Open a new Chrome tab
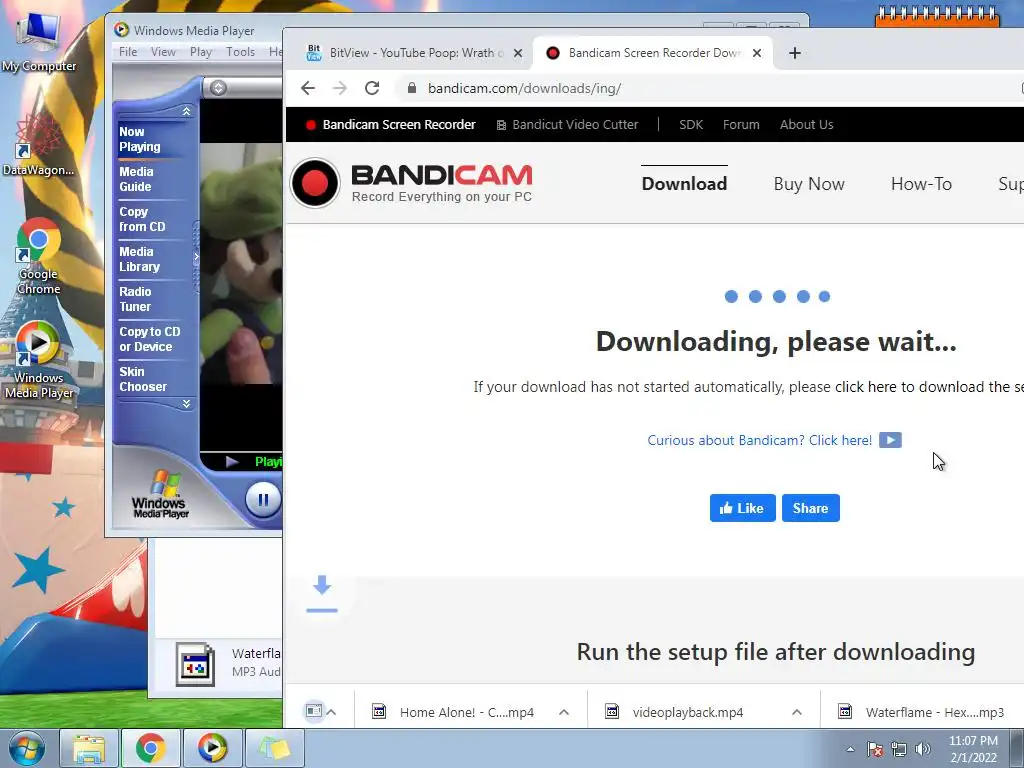 click(795, 53)
